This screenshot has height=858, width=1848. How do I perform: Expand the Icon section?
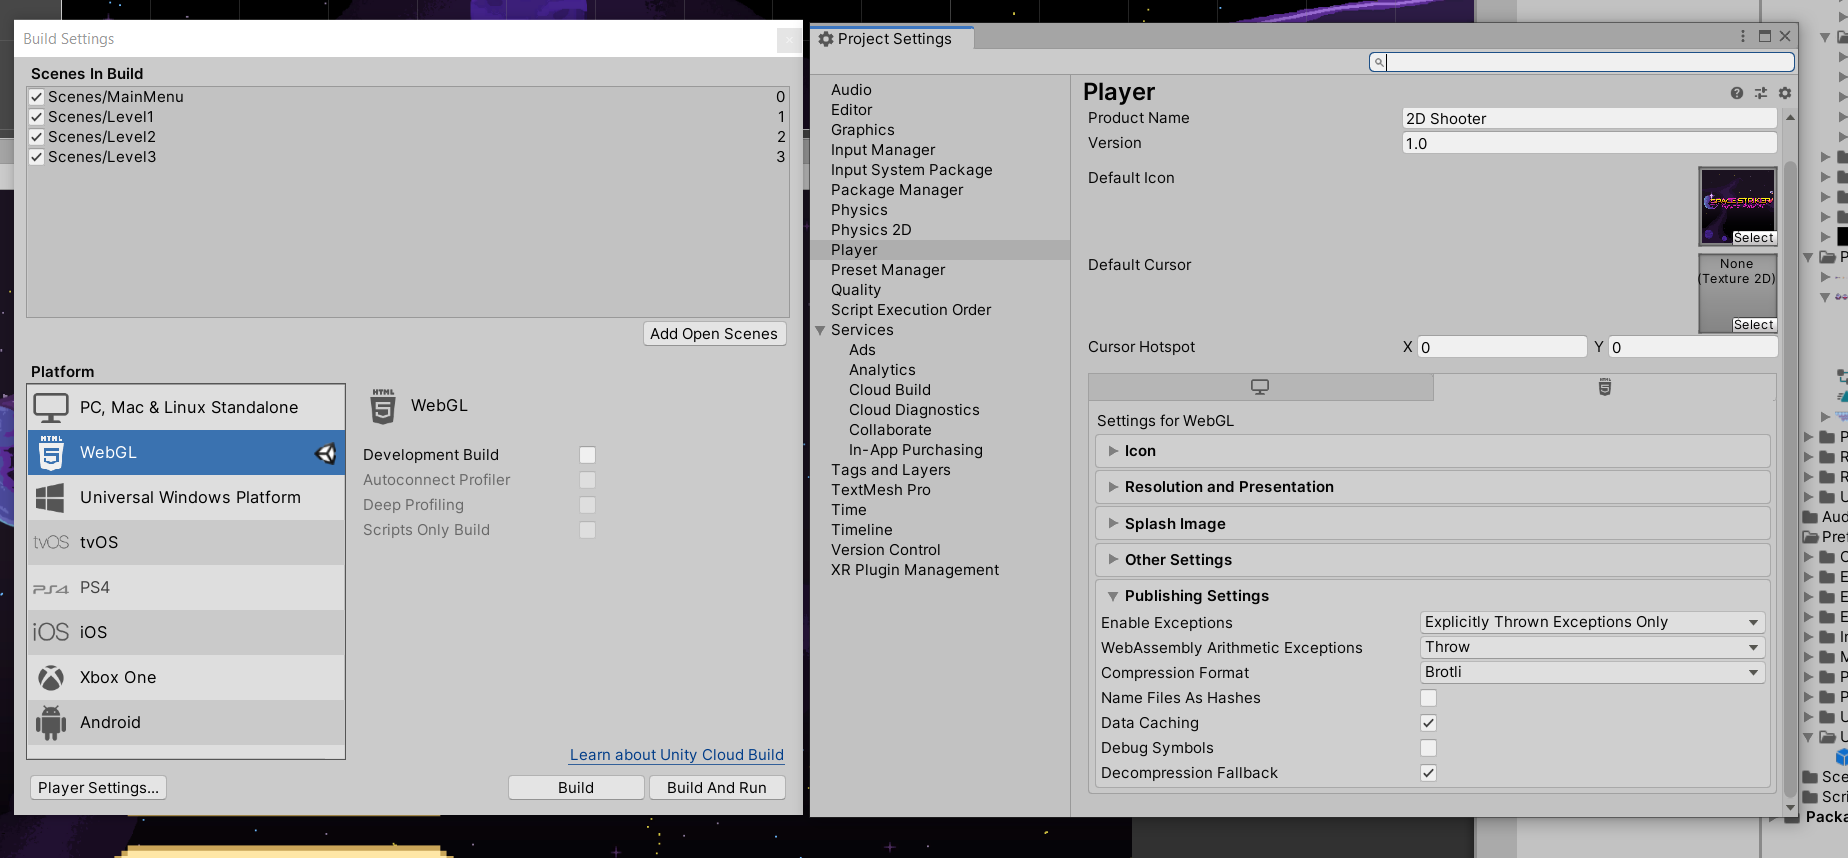[1433, 451]
